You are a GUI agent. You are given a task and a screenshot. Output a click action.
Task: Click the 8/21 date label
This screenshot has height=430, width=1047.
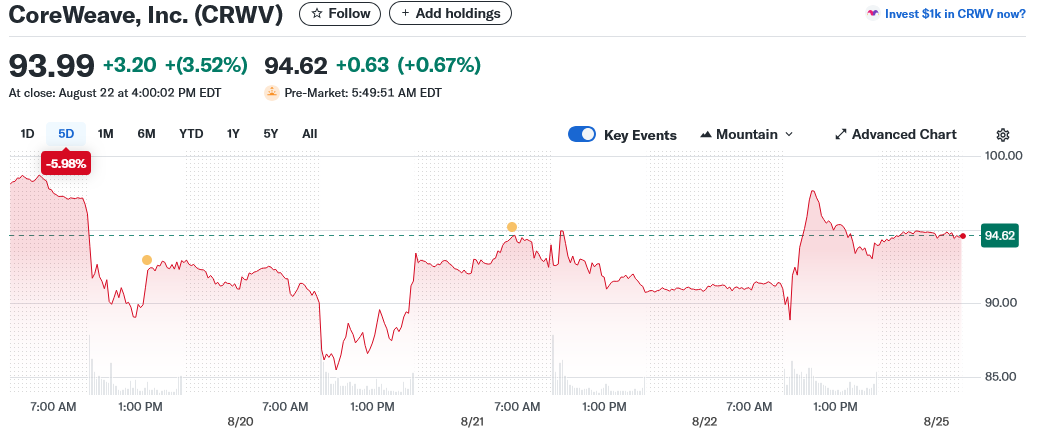tap(471, 422)
